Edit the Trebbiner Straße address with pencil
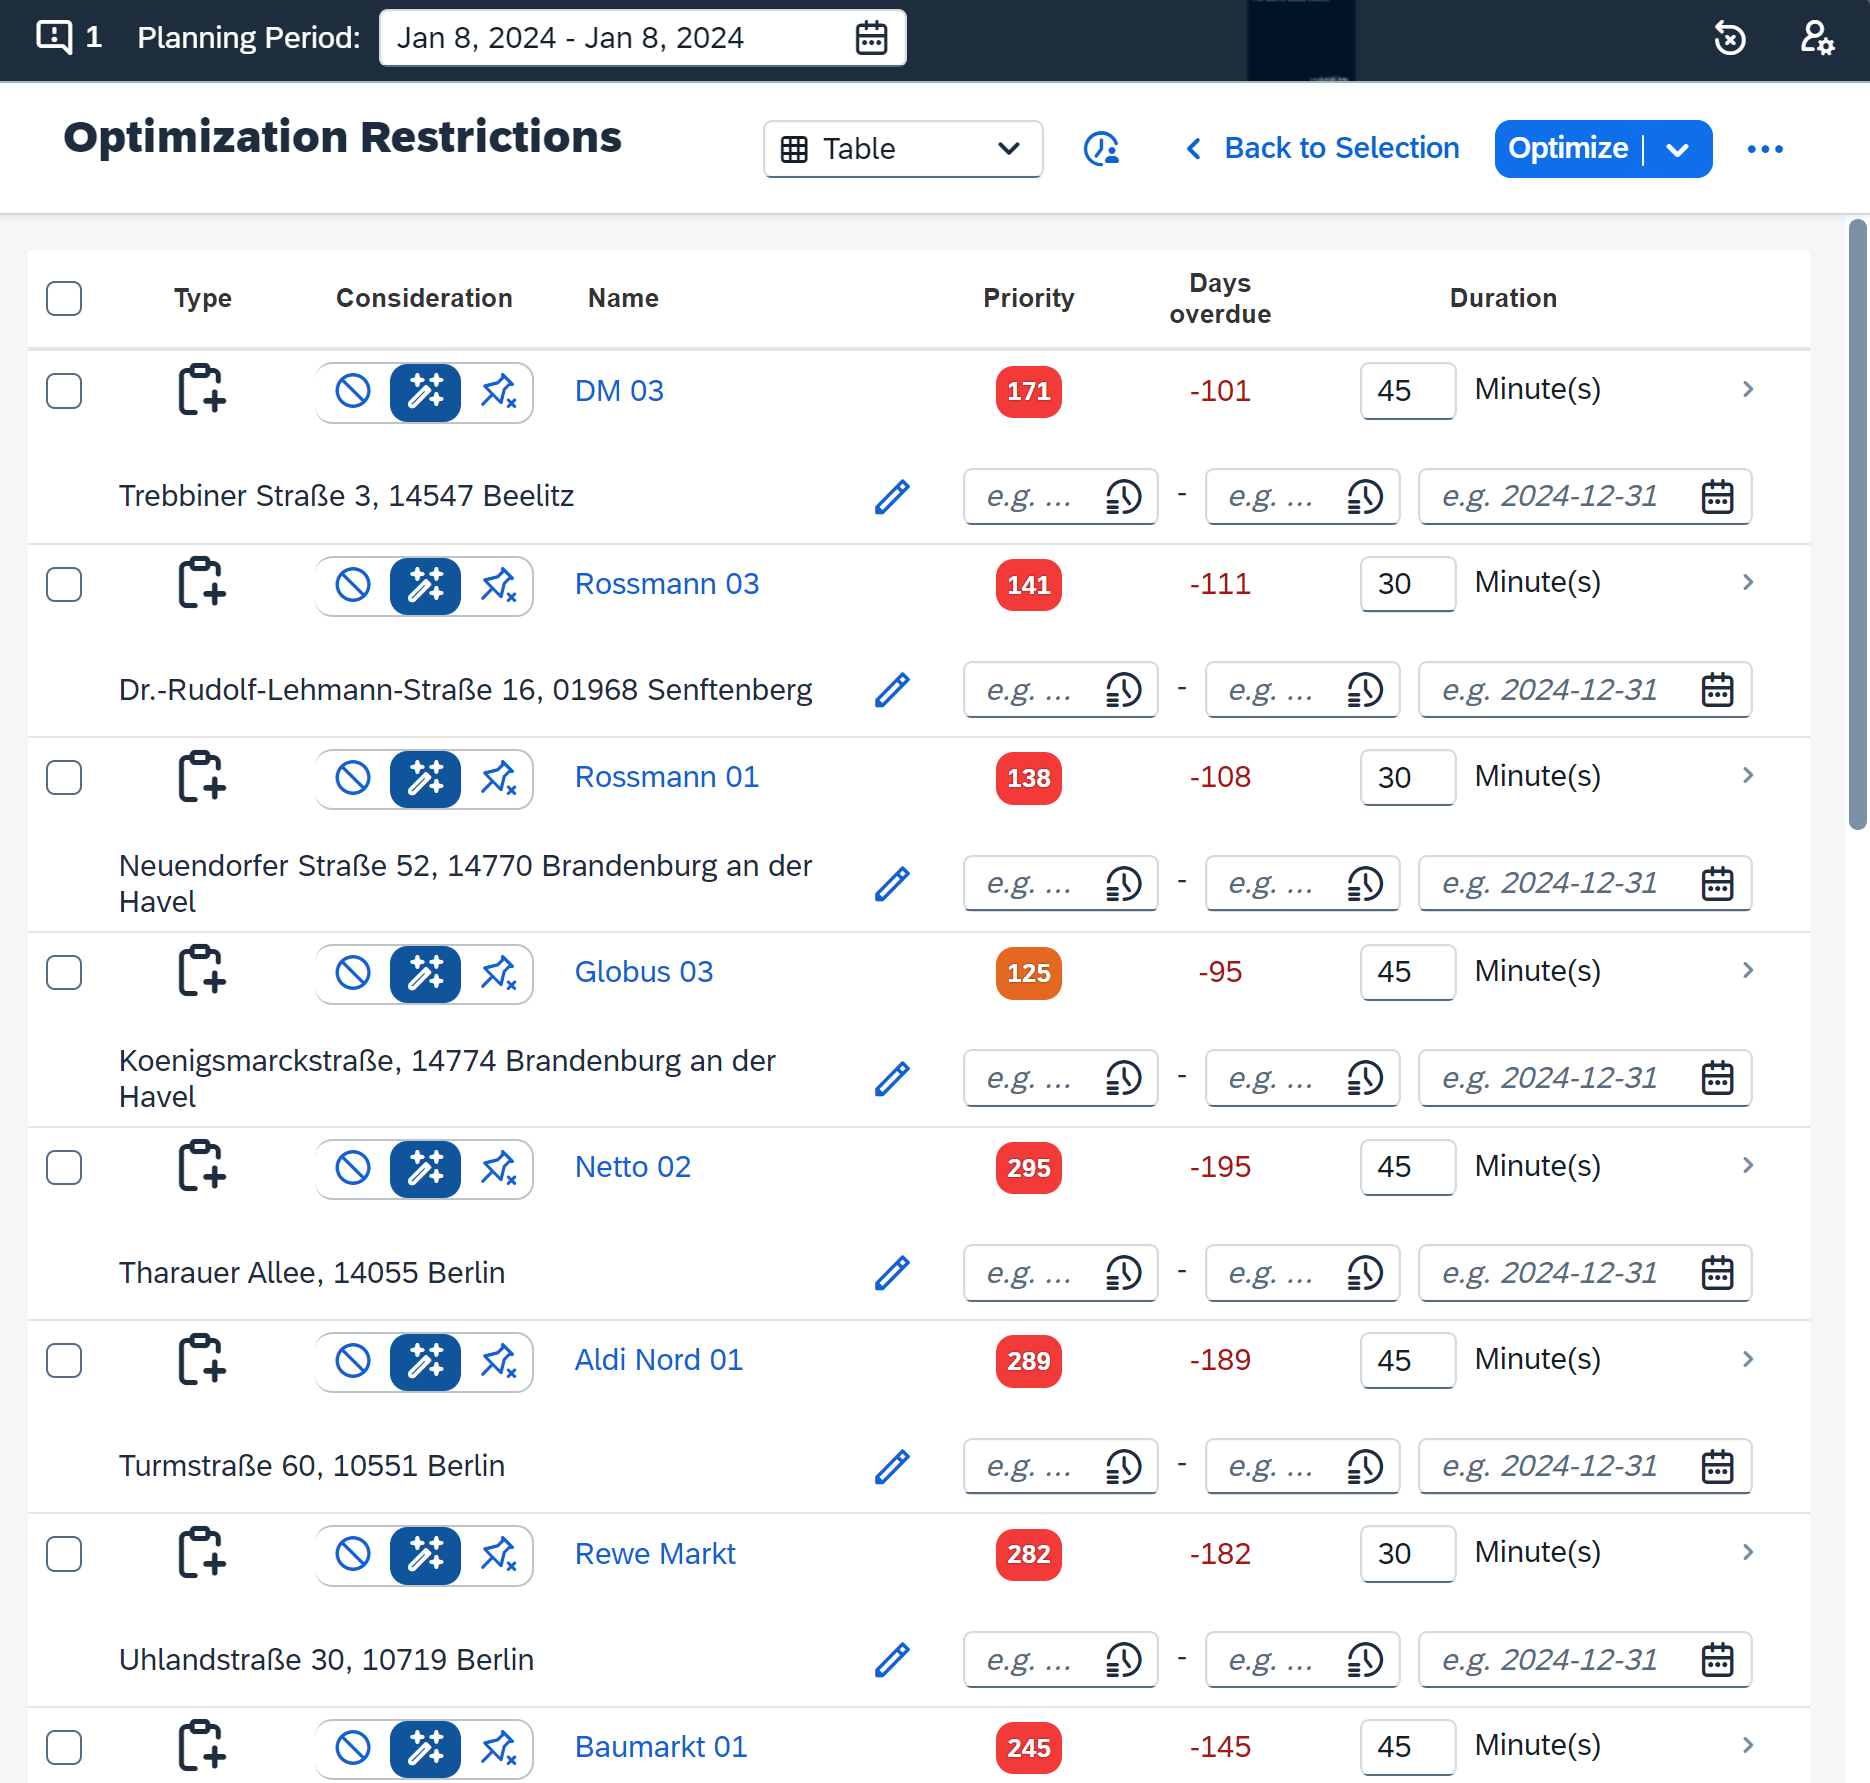The width and height of the screenshot is (1870, 1783). pyautogui.click(x=892, y=496)
